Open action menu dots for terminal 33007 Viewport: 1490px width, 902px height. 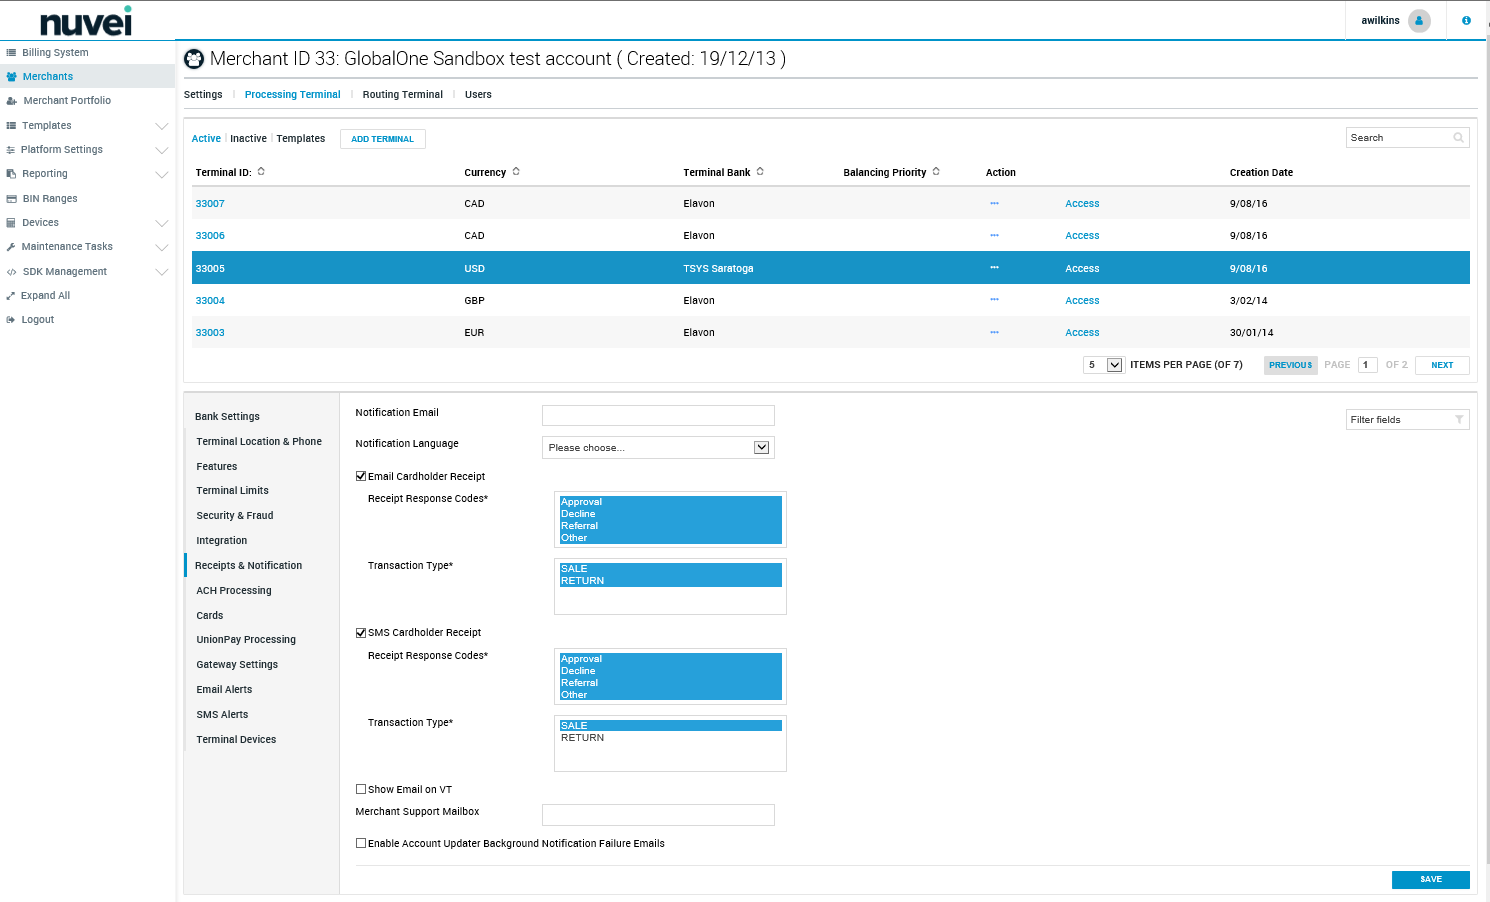click(x=994, y=204)
